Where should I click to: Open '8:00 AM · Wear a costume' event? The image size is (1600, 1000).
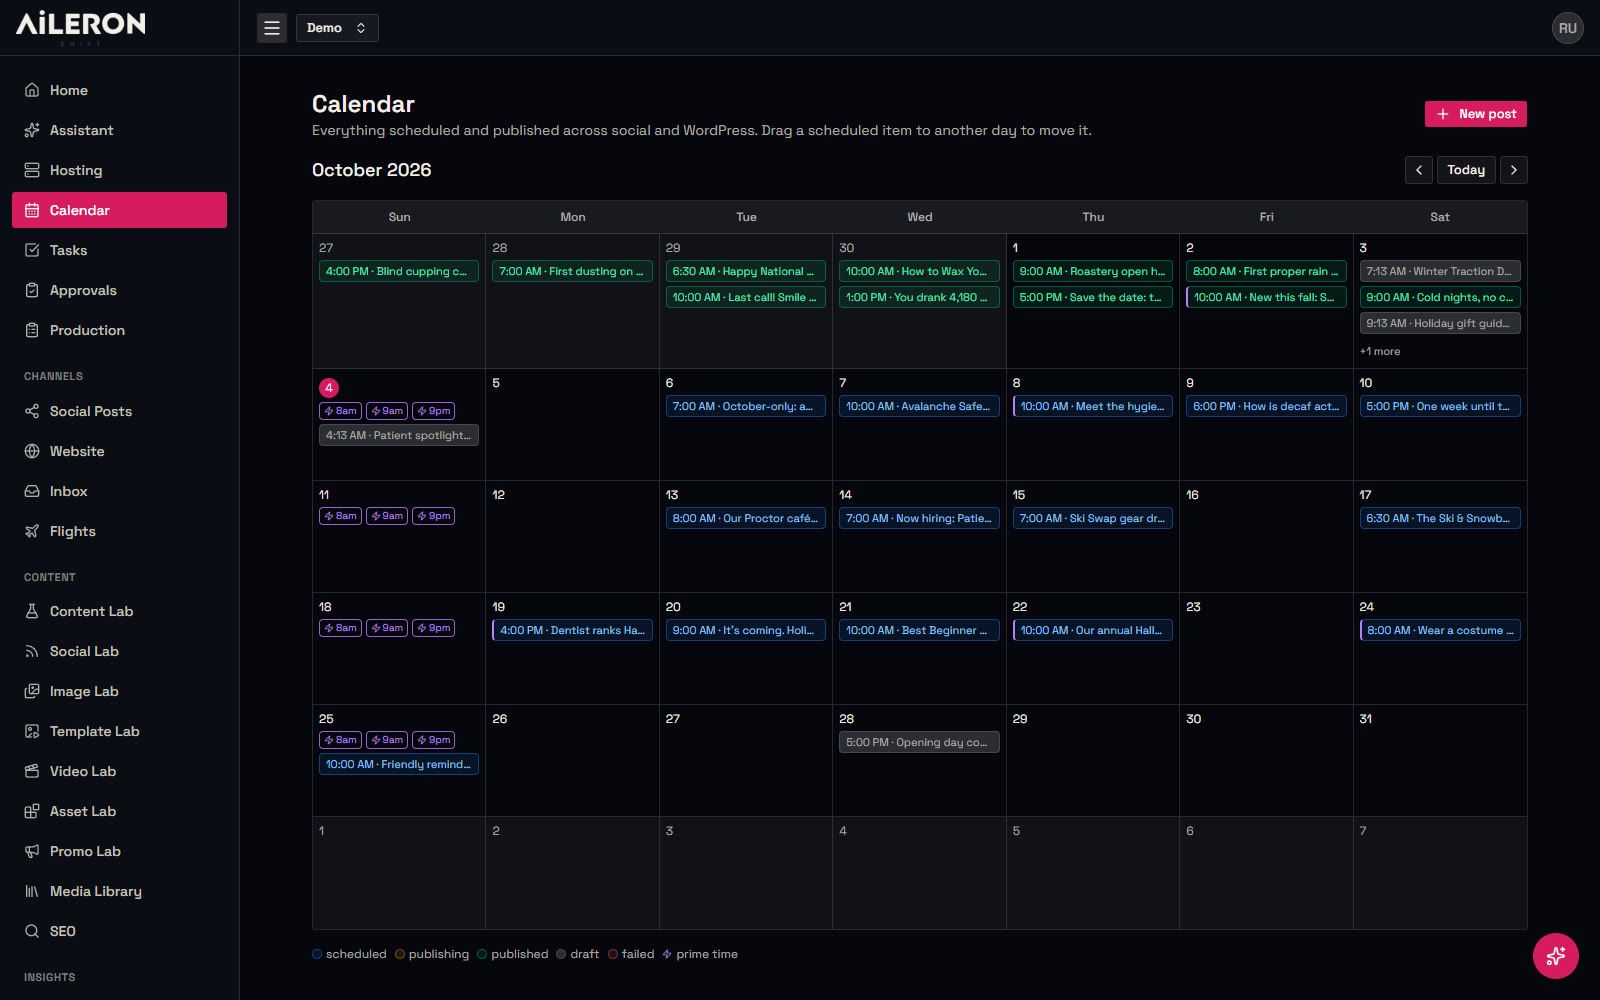click(1440, 630)
